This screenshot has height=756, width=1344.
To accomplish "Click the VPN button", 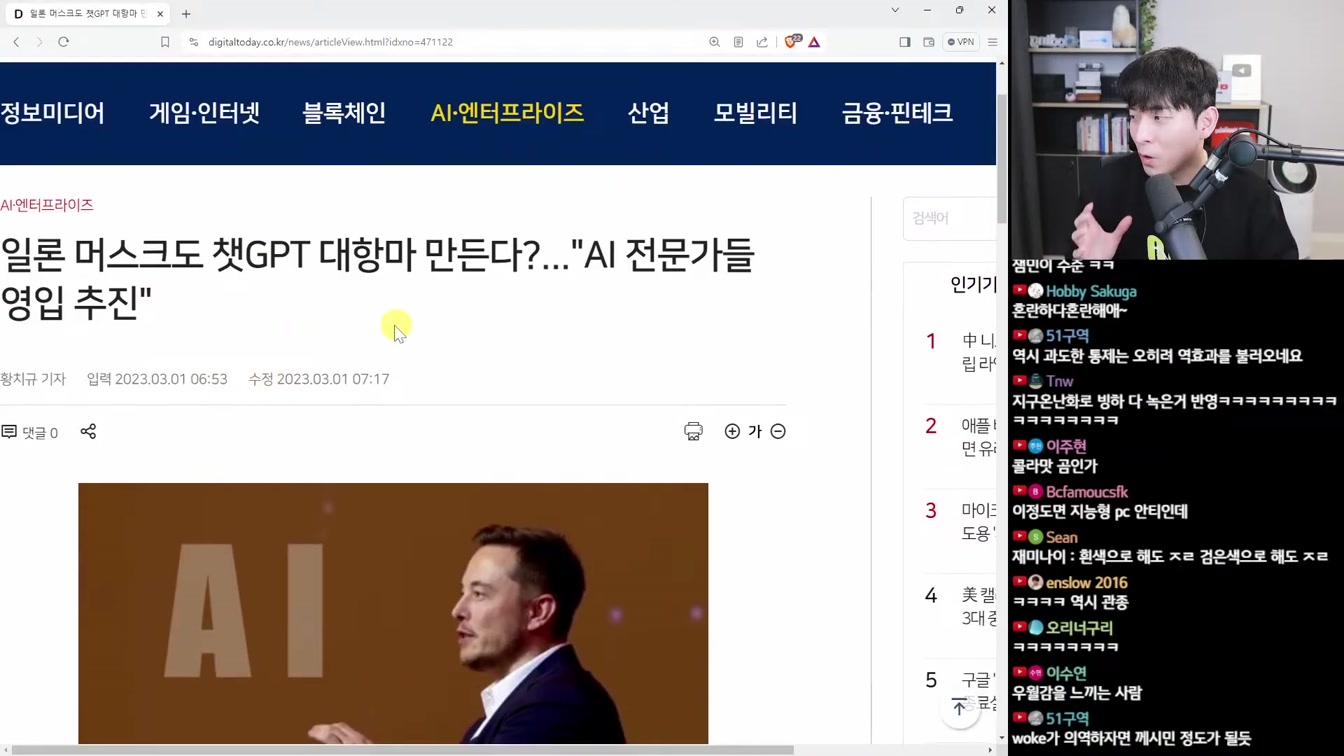I will tap(961, 42).
